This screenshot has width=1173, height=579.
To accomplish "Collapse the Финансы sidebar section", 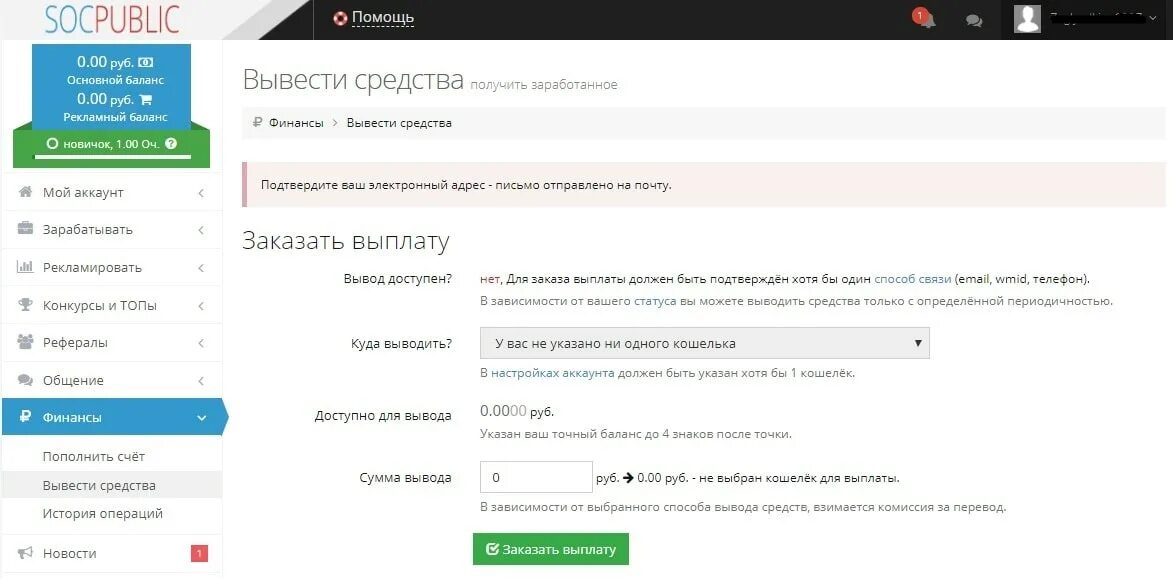I will [x=112, y=417].
